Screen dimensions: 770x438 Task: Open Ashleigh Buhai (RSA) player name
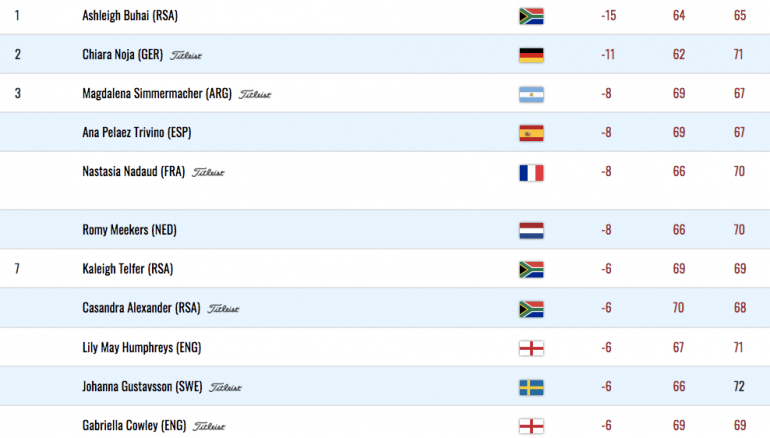(x=130, y=16)
